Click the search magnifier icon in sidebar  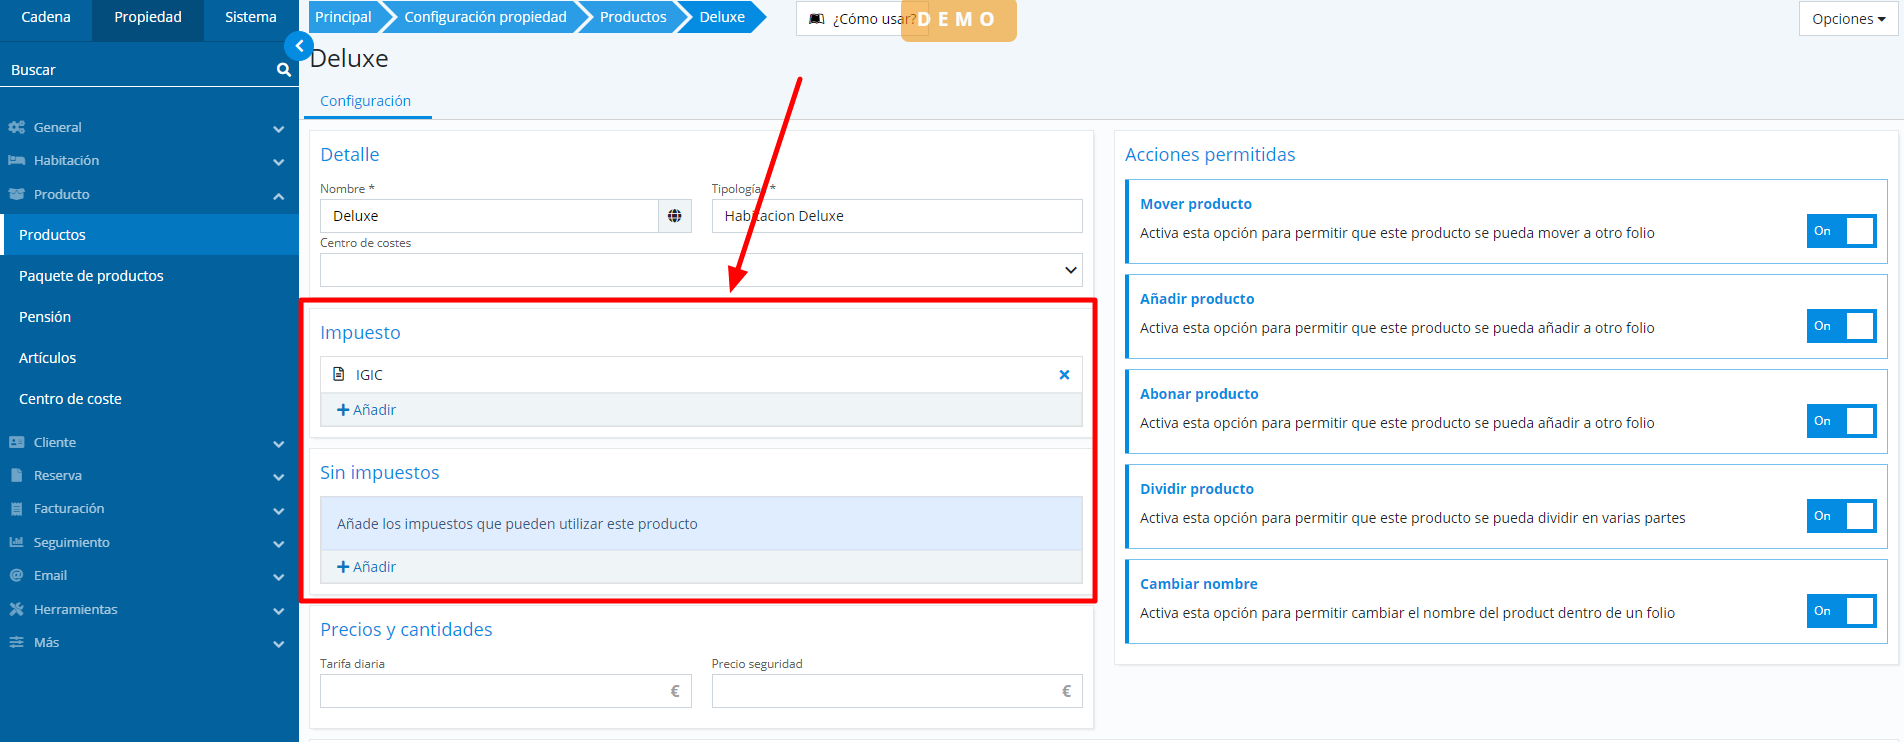284,70
